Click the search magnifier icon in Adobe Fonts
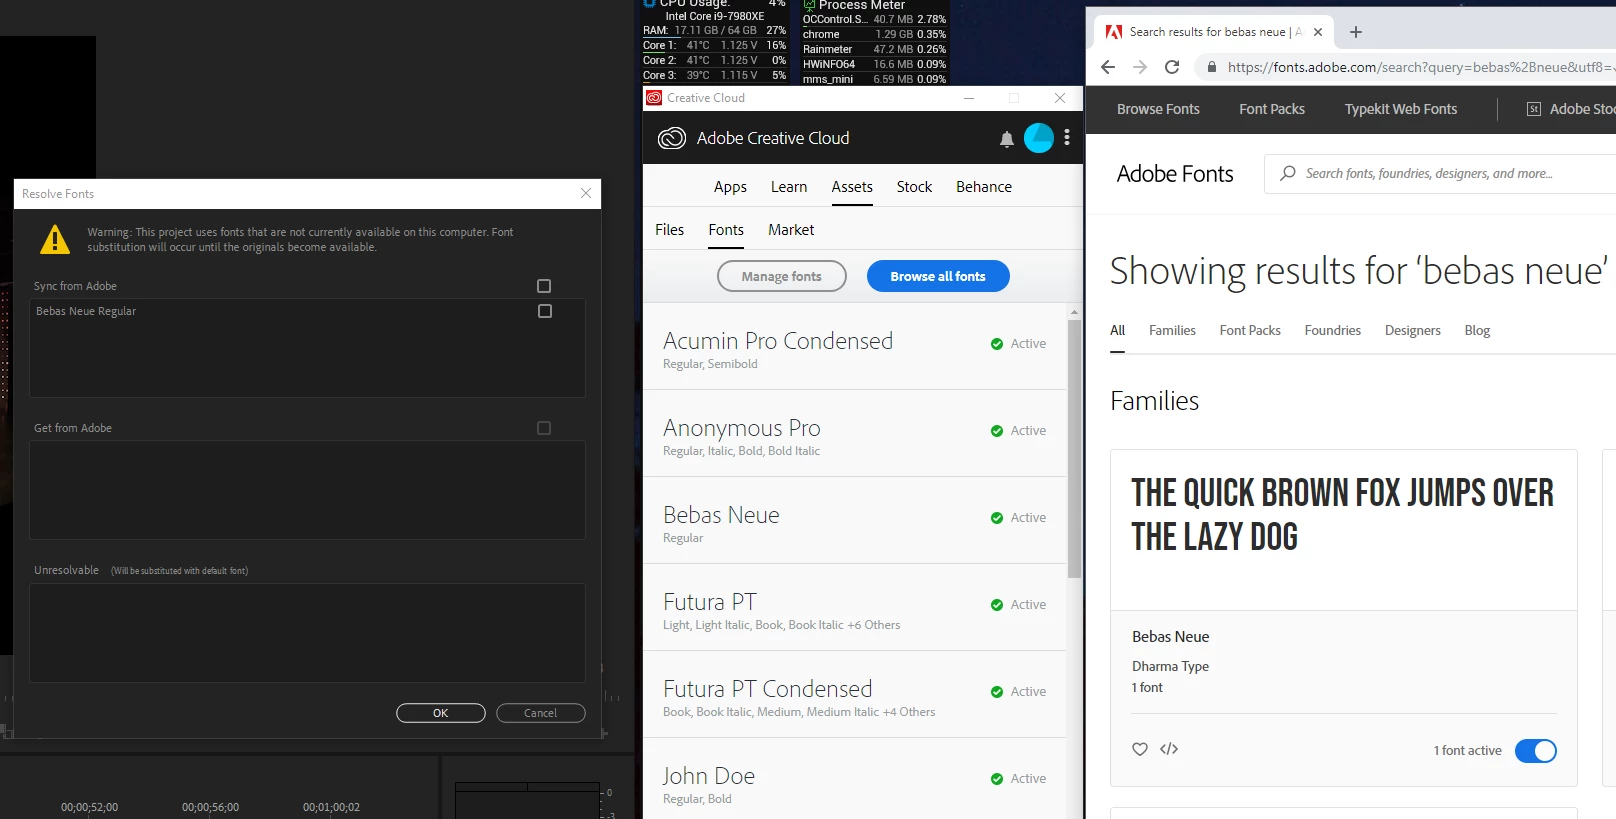The width and height of the screenshot is (1616, 819). tap(1288, 173)
